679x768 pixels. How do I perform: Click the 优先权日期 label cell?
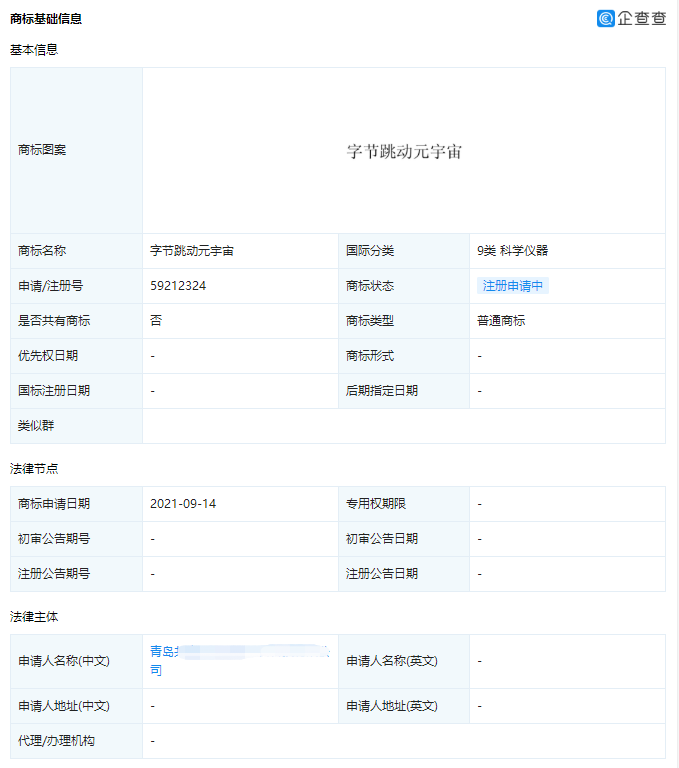[x=76, y=356]
